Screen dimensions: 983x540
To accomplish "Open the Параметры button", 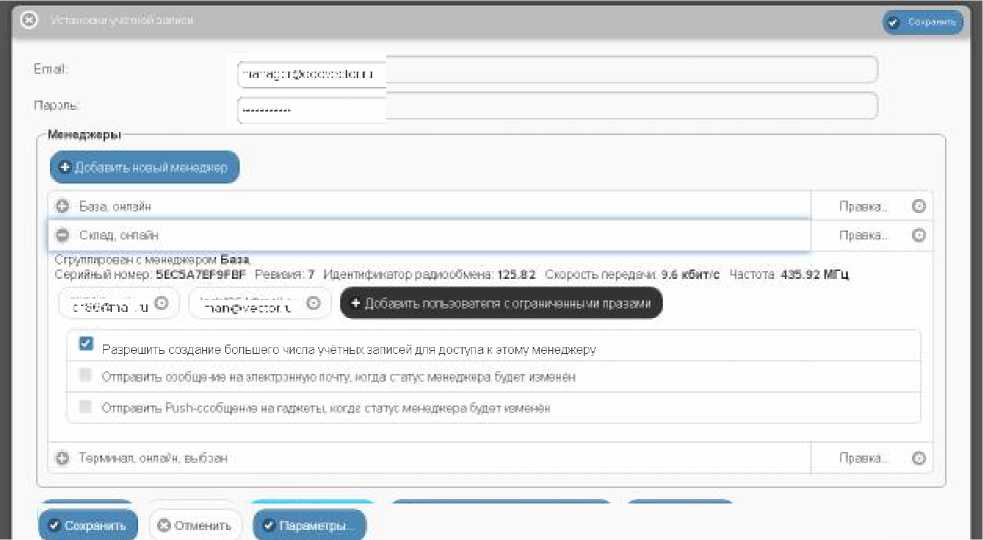I will 309,526.
